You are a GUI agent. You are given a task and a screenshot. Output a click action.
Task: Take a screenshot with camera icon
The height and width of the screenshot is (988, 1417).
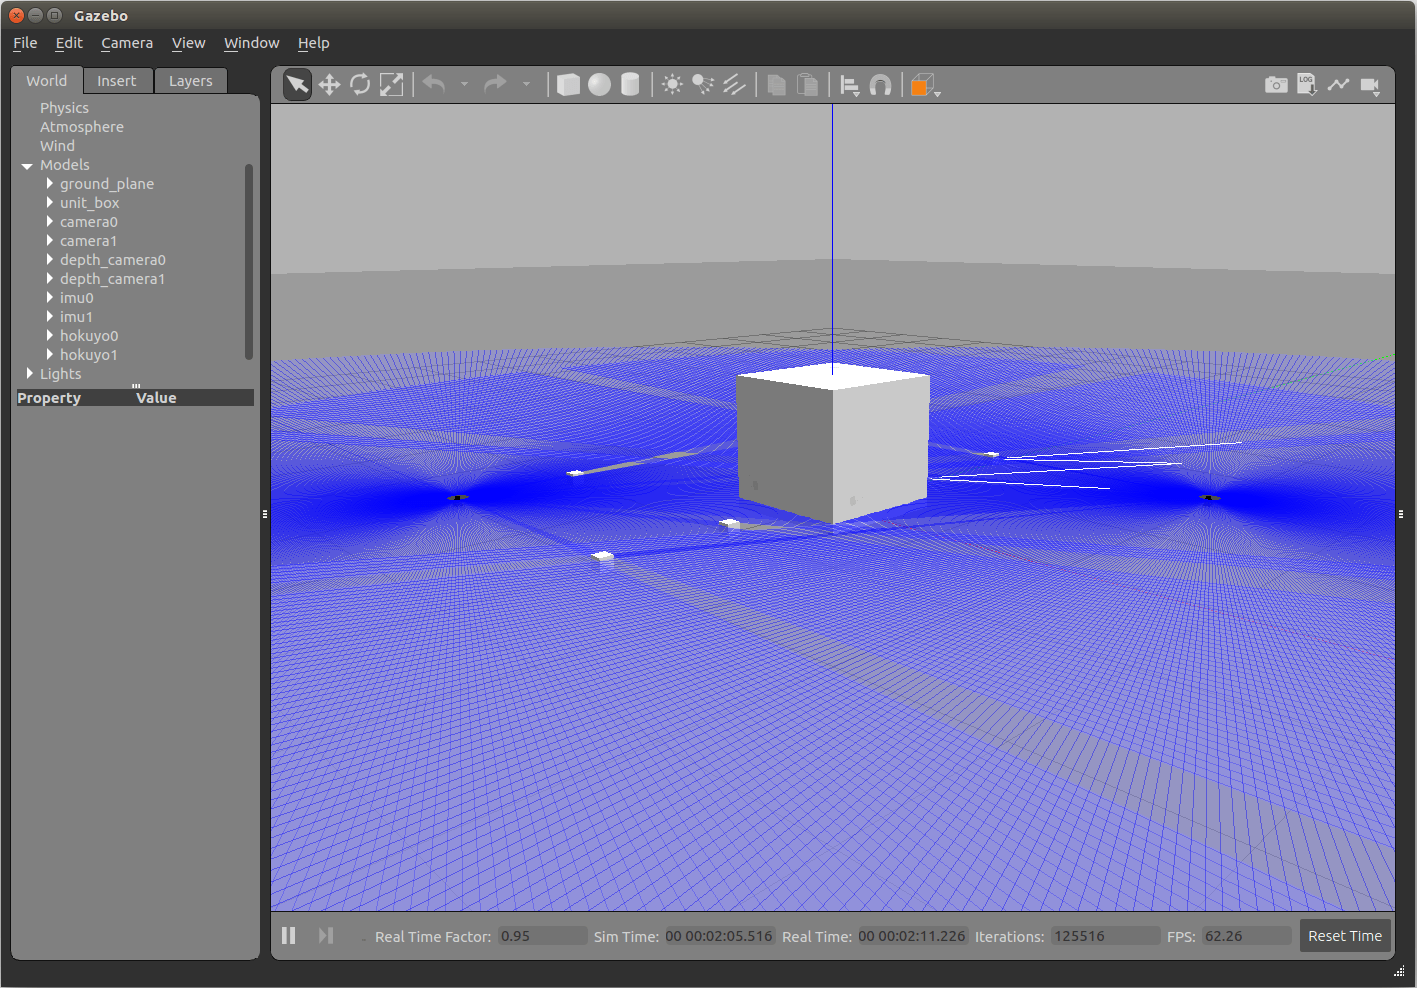click(x=1276, y=85)
